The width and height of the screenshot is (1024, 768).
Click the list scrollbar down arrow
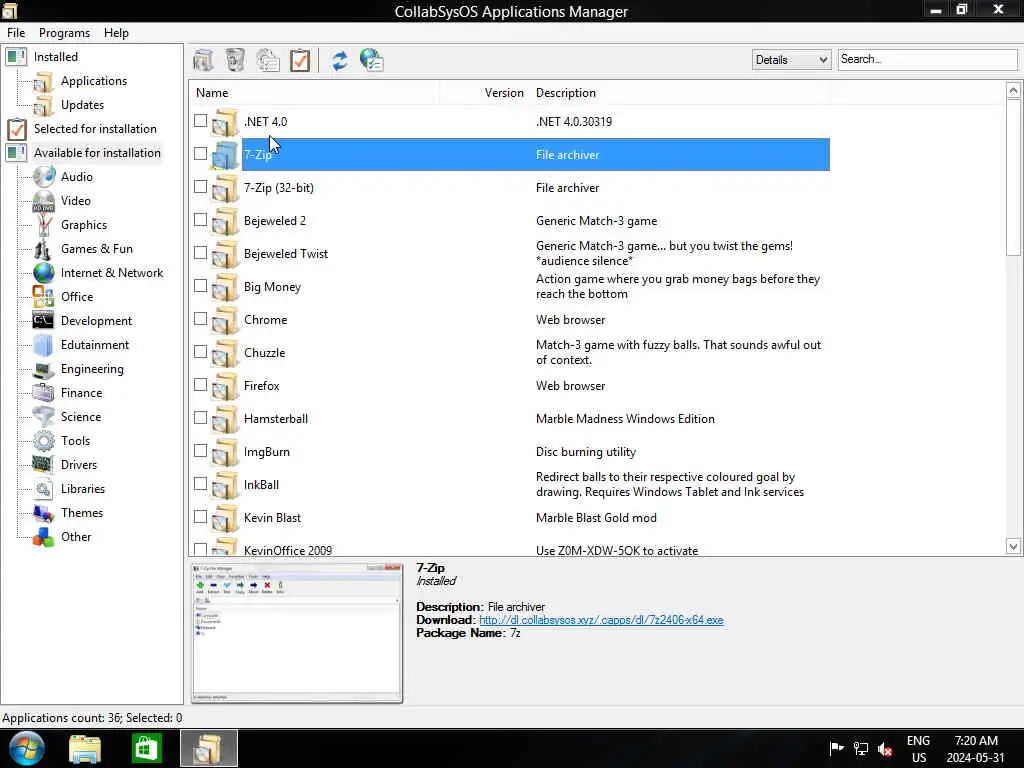[x=1013, y=547]
